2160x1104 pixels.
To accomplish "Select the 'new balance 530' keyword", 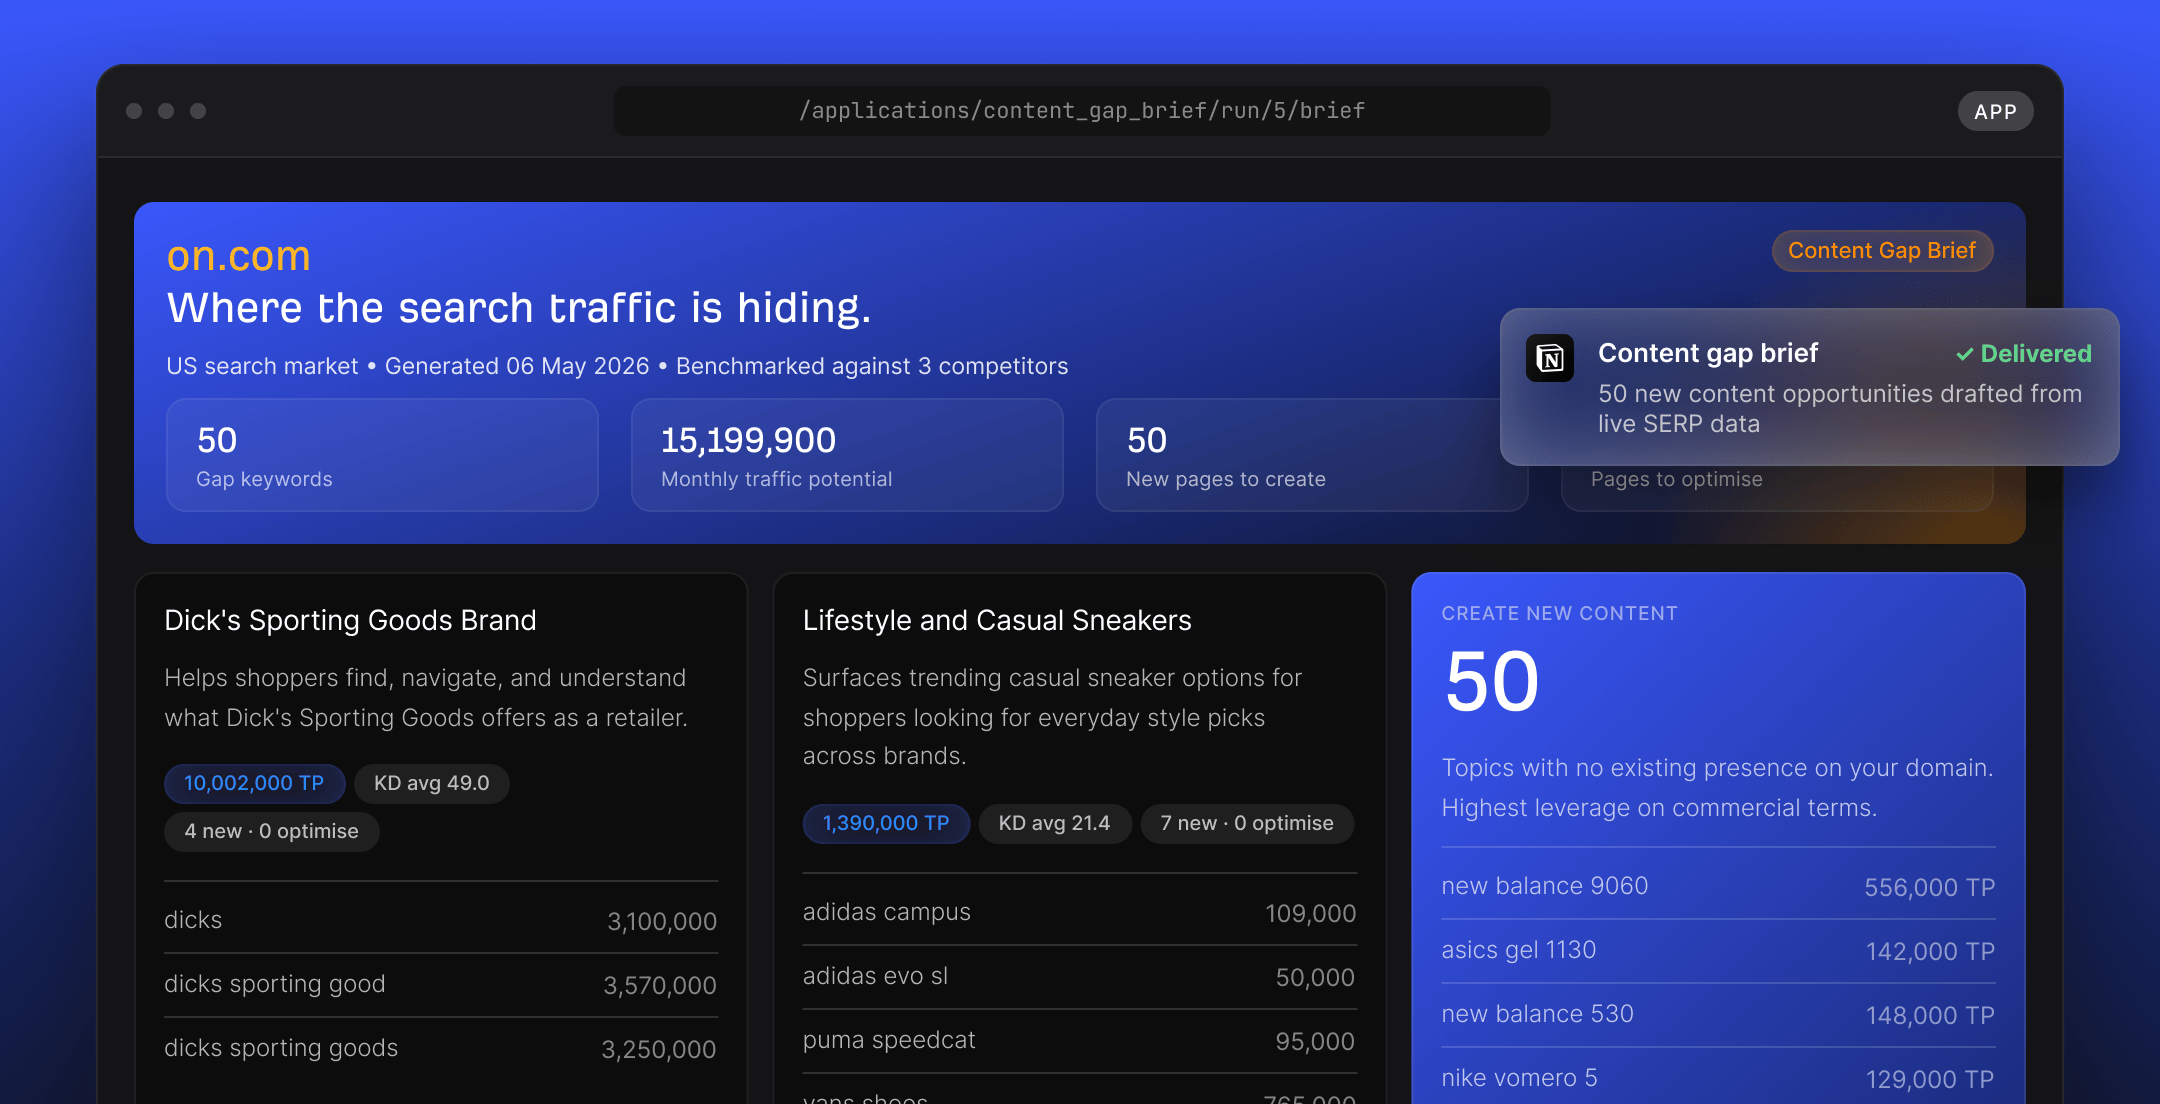I will [x=1538, y=1014].
